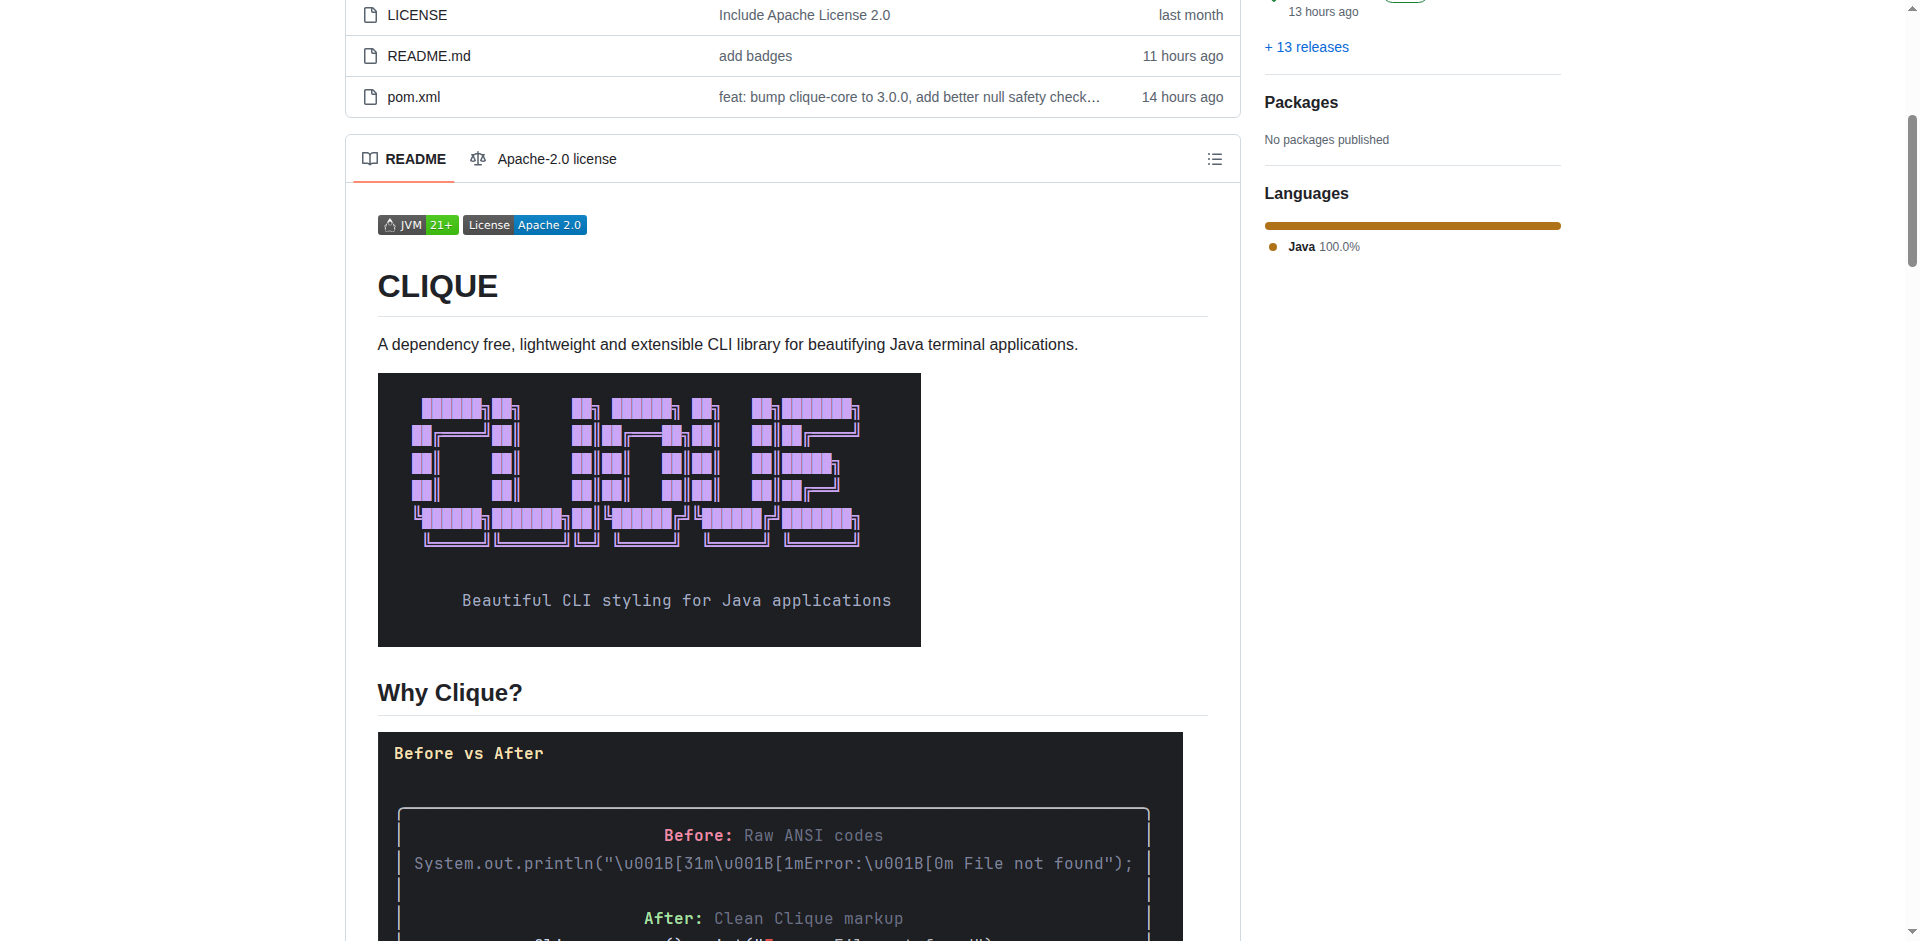This screenshot has width=1920, height=941.
Task: Open the CLIQUE ASCII banner image
Action: pos(649,510)
